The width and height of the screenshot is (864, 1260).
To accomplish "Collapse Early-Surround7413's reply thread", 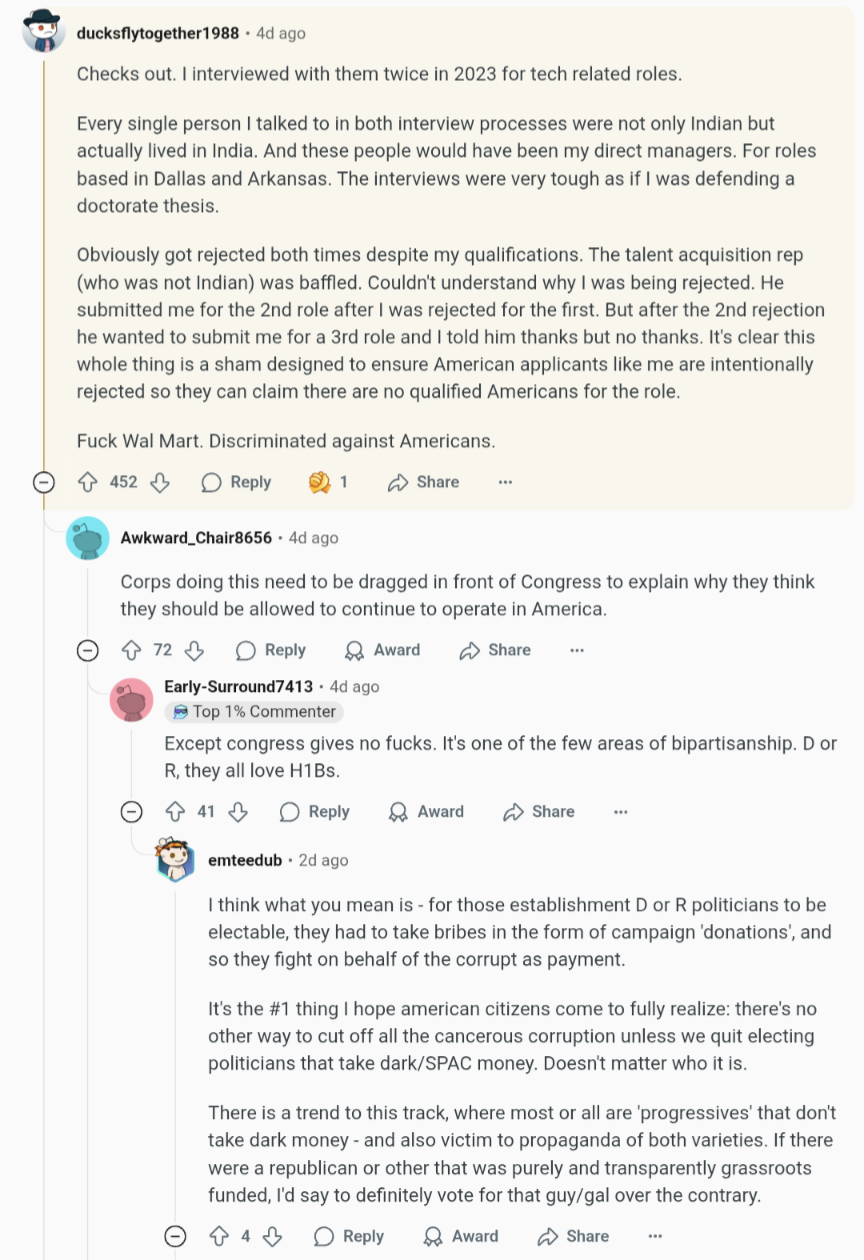I will point(132,812).
